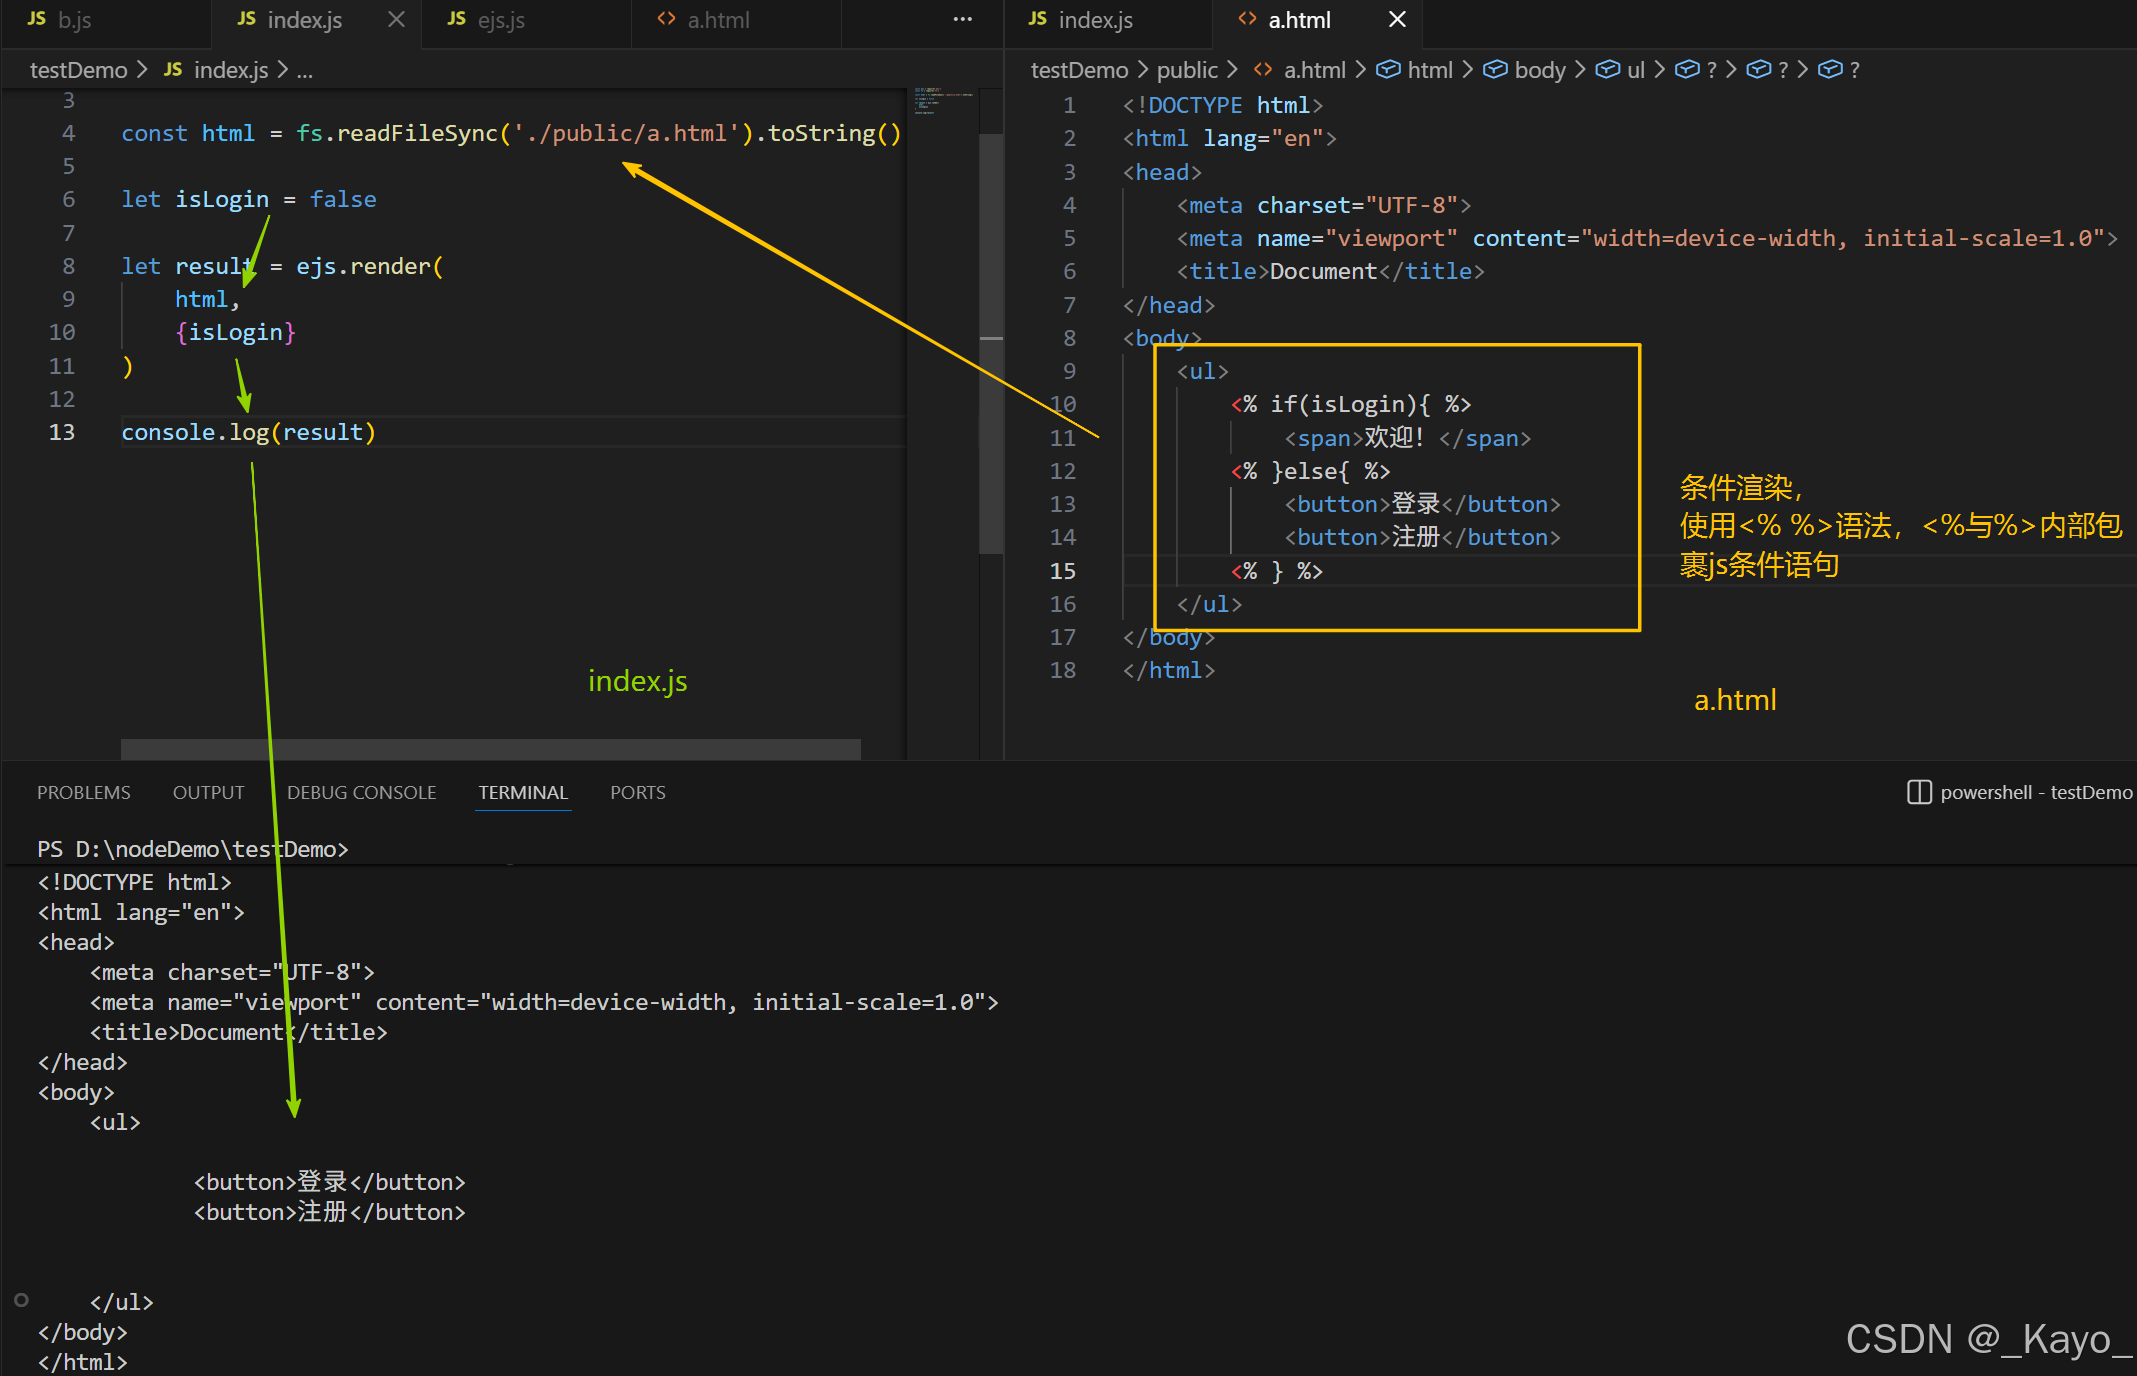Click the horizontal scrollbar under index.js editor
This screenshot has height=1376, width=2137.
(490, 749)
